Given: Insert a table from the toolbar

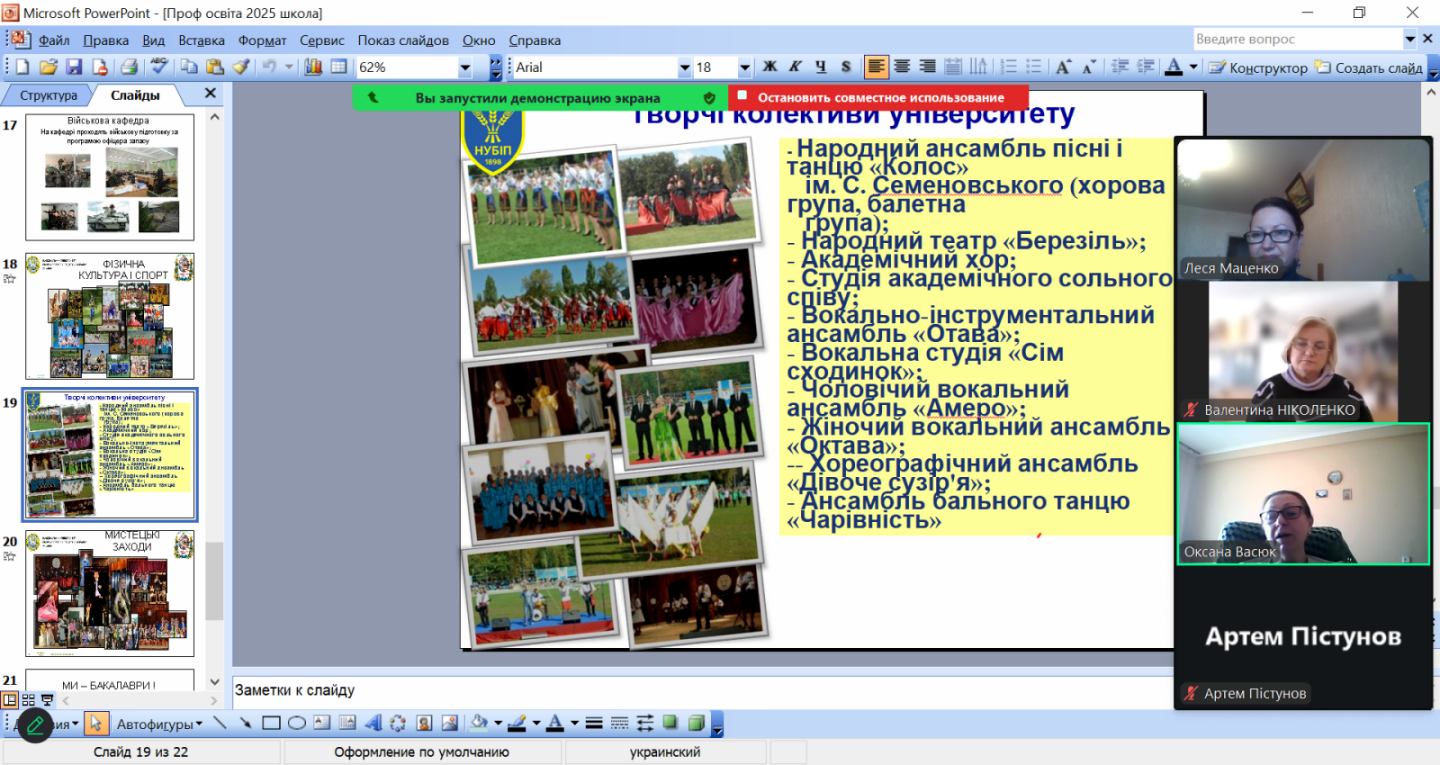Looking at the screenshot, I should pyautogui.click(x=339, y=67).
